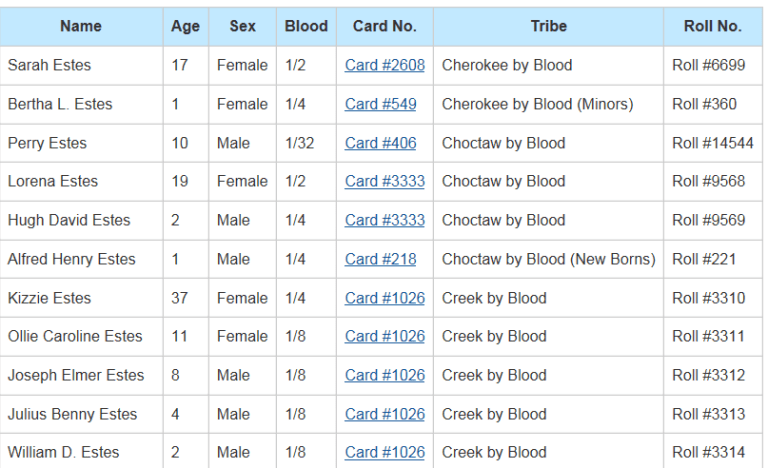Click the Age column header
768x468 pixels.
coord(185,26)
